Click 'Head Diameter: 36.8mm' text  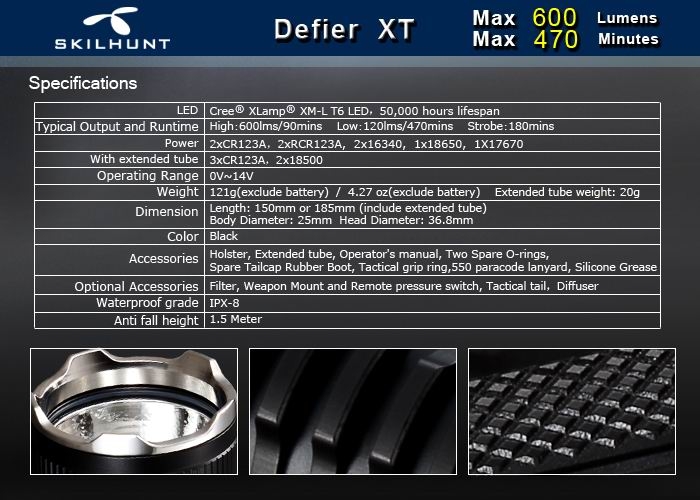pos(406,220)
